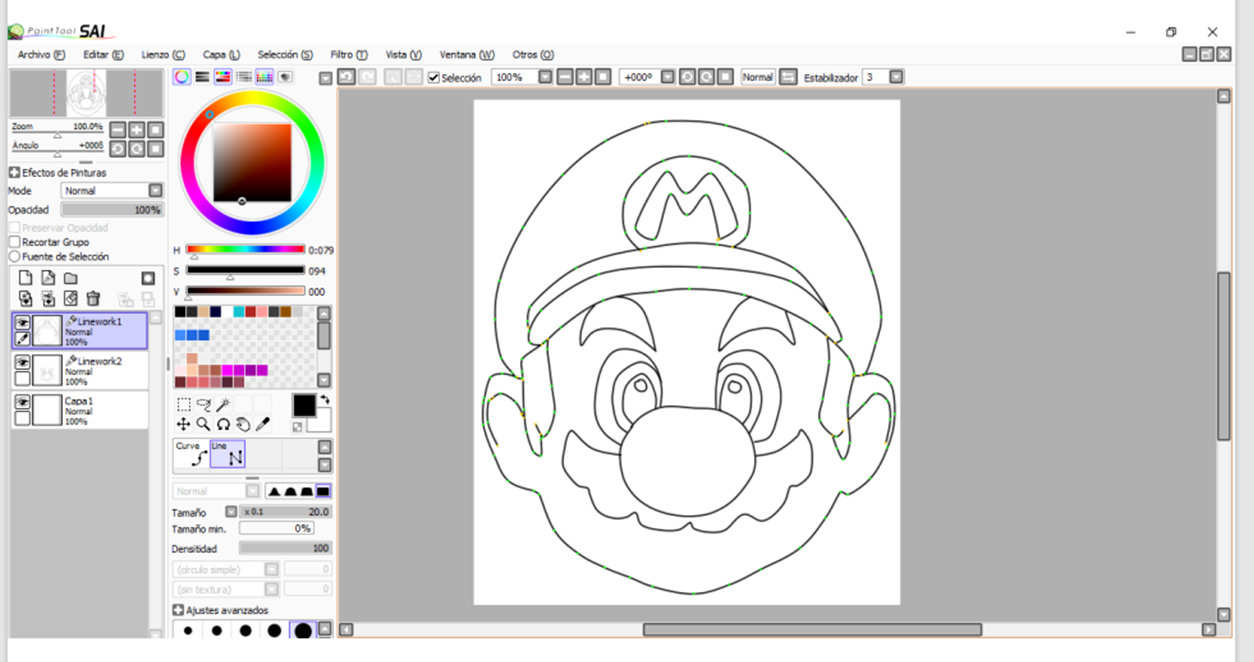Open the Estabilizador value dropdown
The image size is (1254, 662).
[x=896, y=77]
